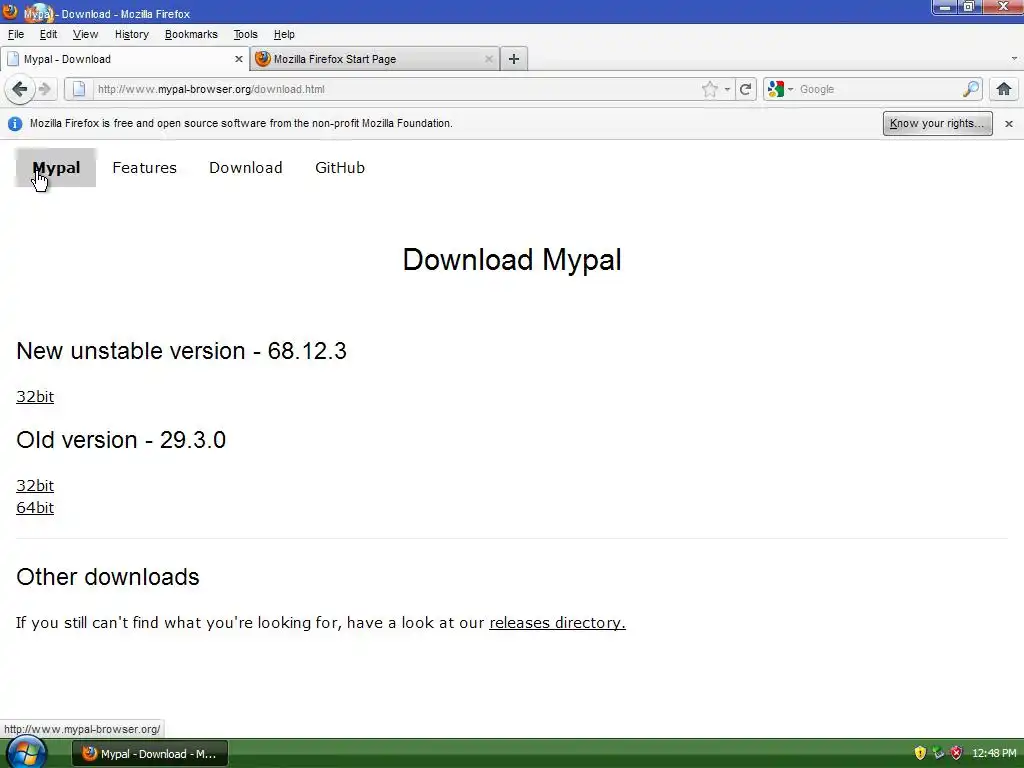Select the Mypal - Download tab
This screenshot has width=1024, height=768.
[x=124, y=59]
